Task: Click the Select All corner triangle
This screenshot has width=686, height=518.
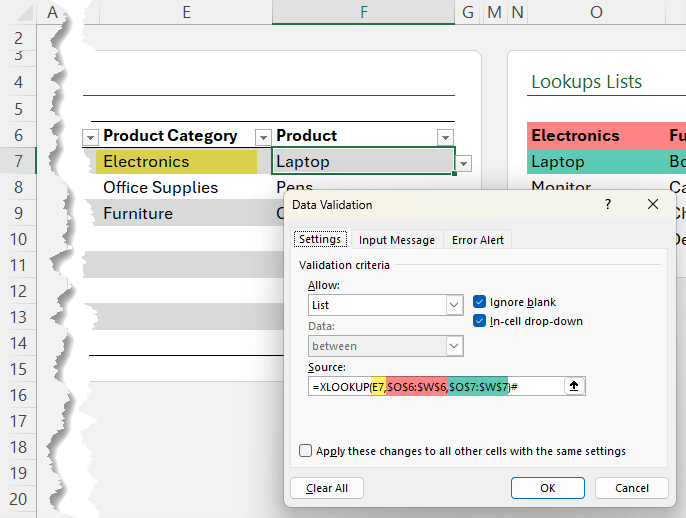Action: tap(22, 12)
